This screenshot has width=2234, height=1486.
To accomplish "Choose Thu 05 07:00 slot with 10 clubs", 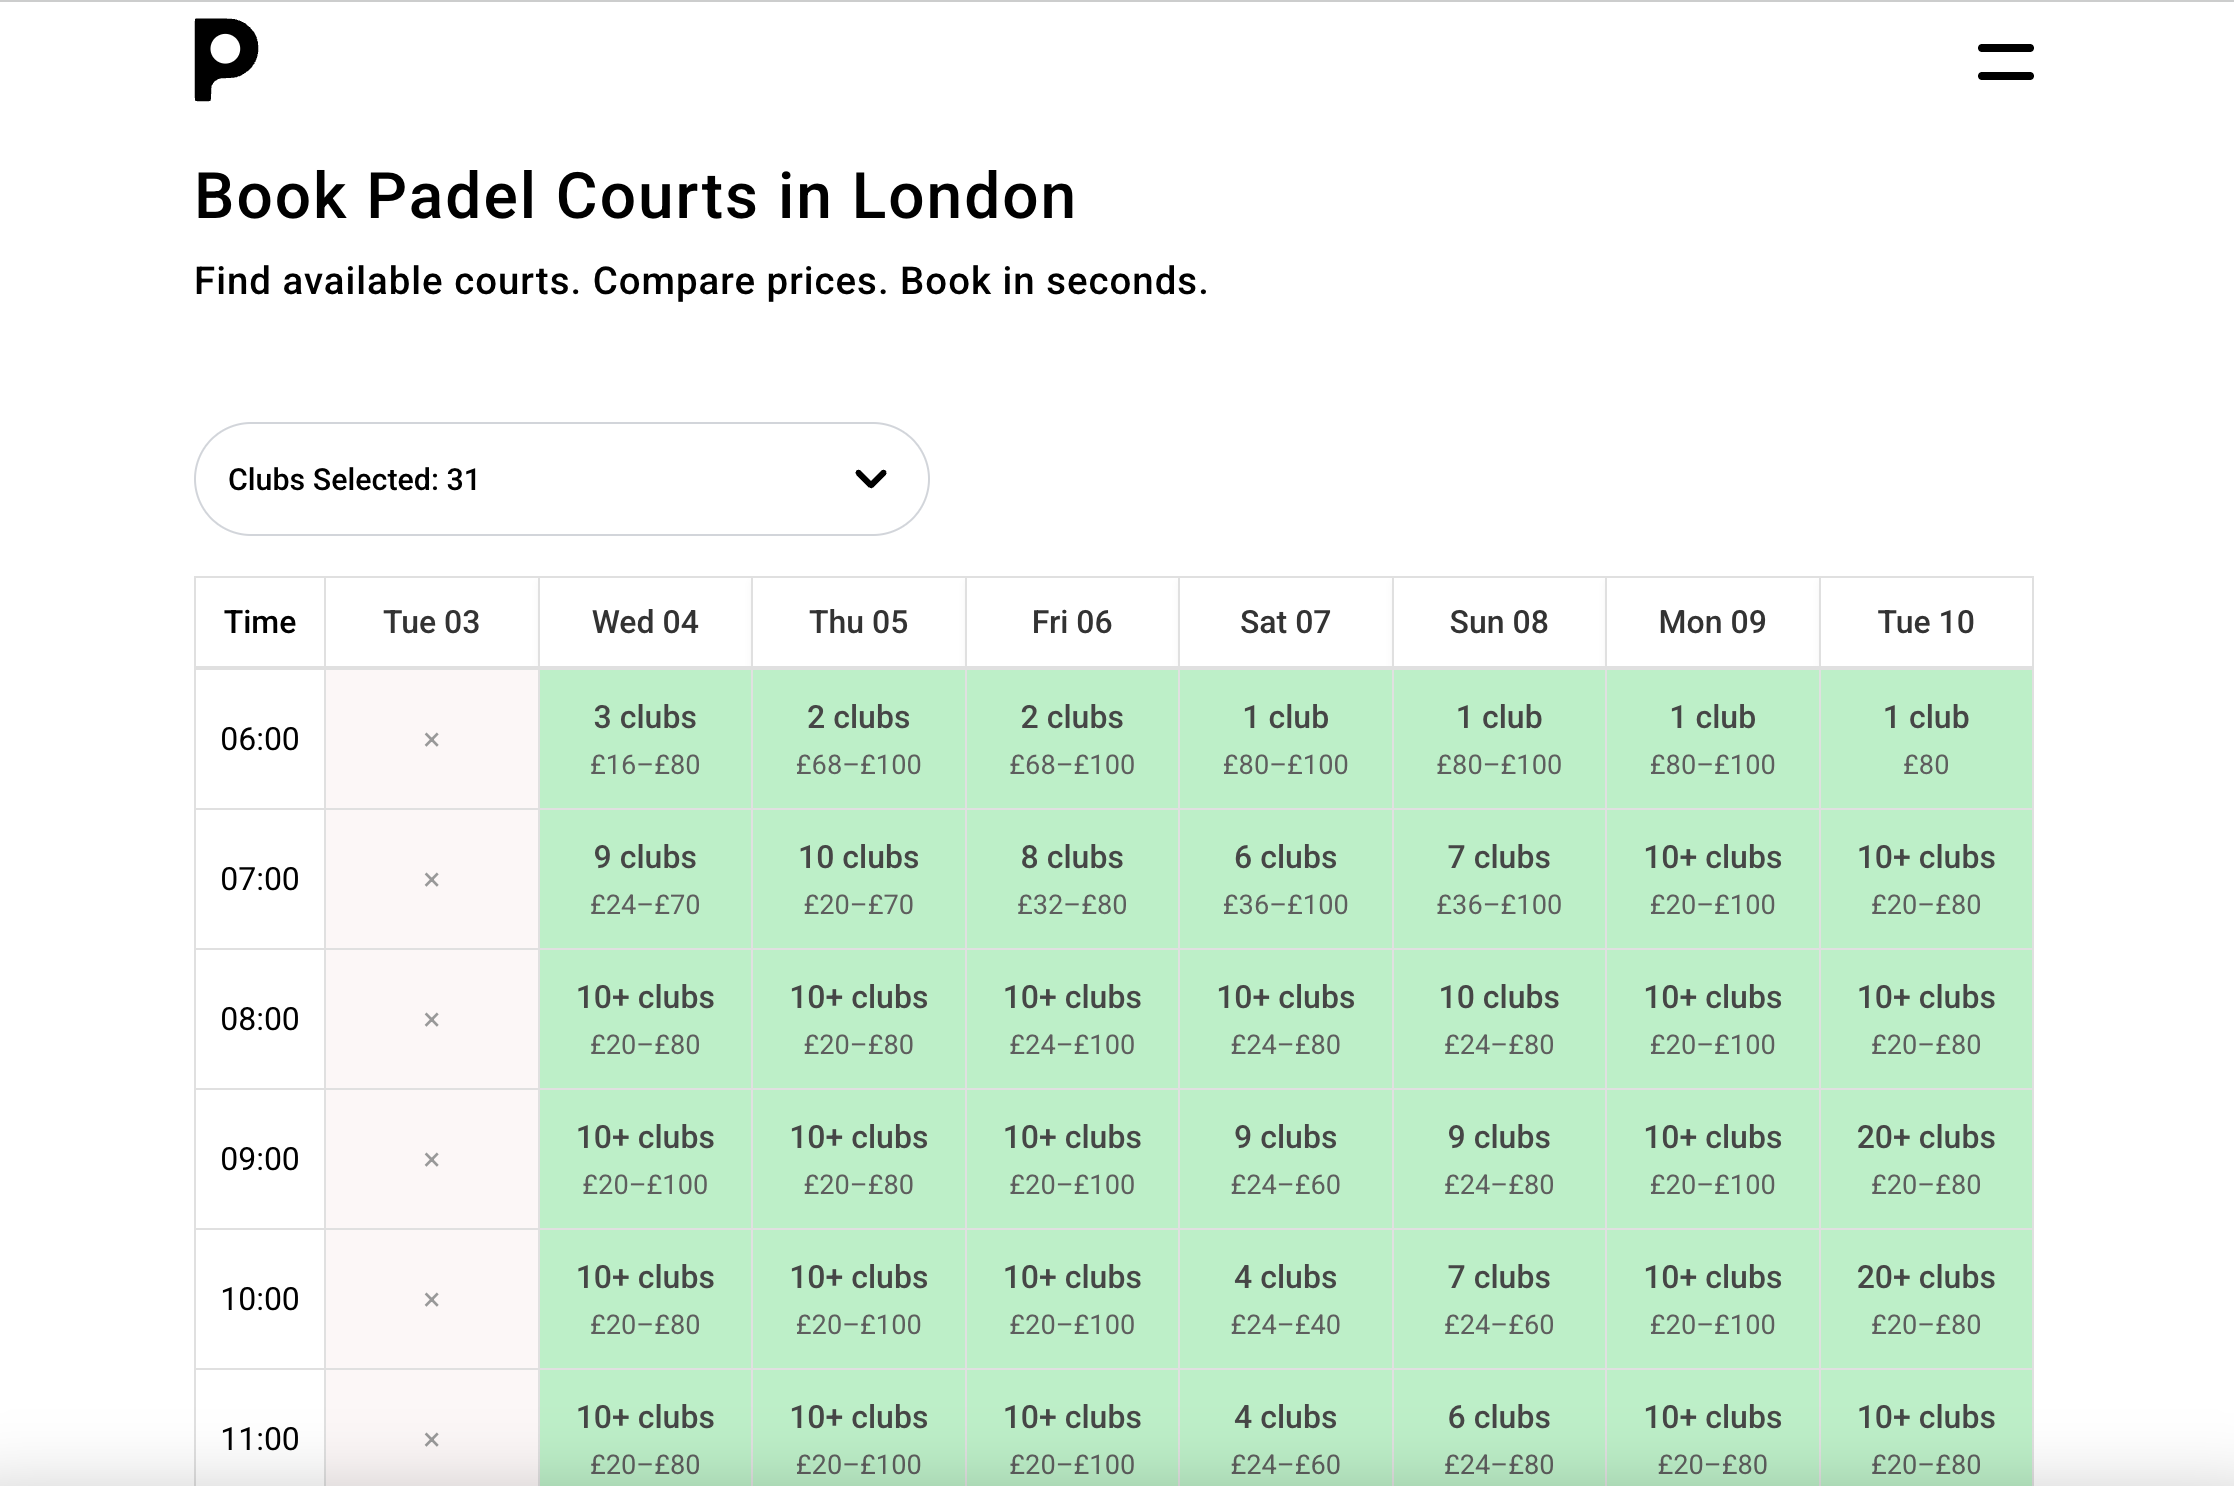I will point(858,880).
